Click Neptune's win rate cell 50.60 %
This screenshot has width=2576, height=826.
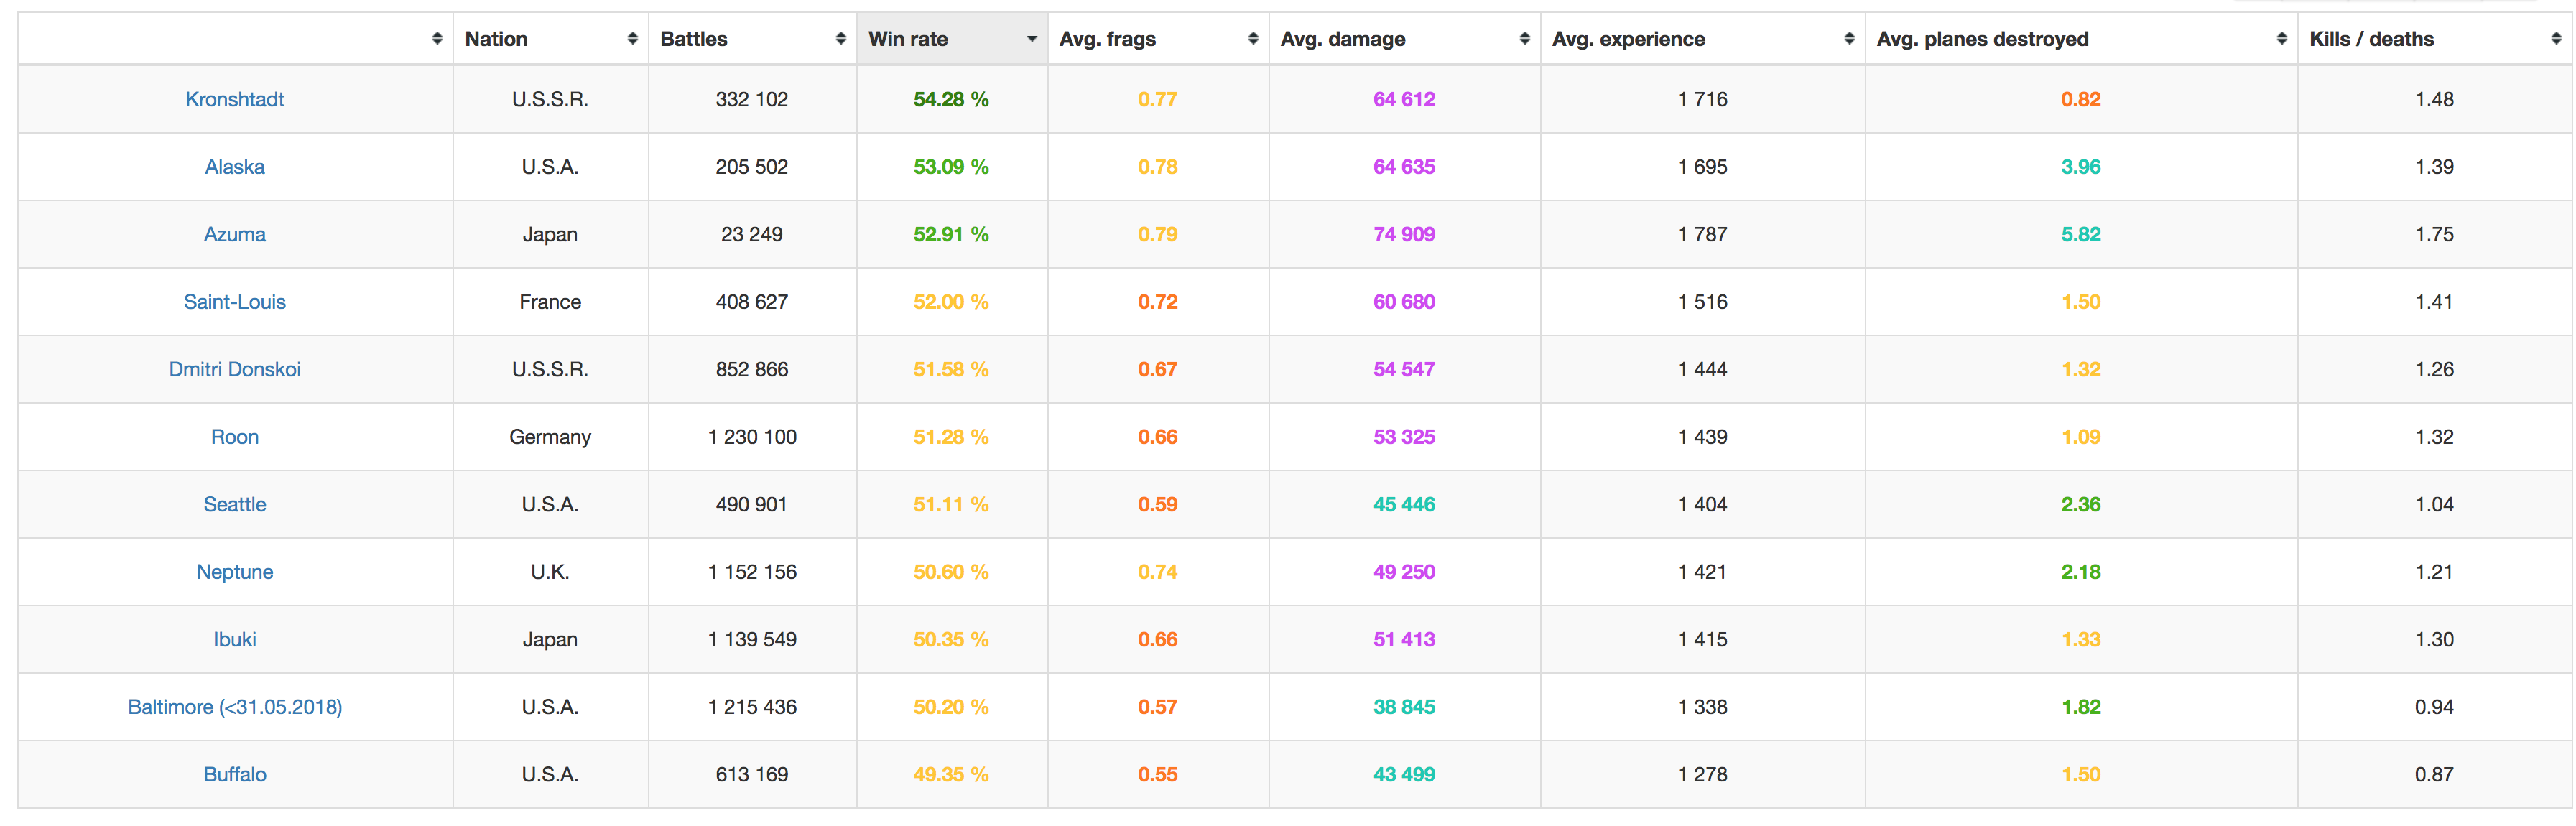click(950, 572)
